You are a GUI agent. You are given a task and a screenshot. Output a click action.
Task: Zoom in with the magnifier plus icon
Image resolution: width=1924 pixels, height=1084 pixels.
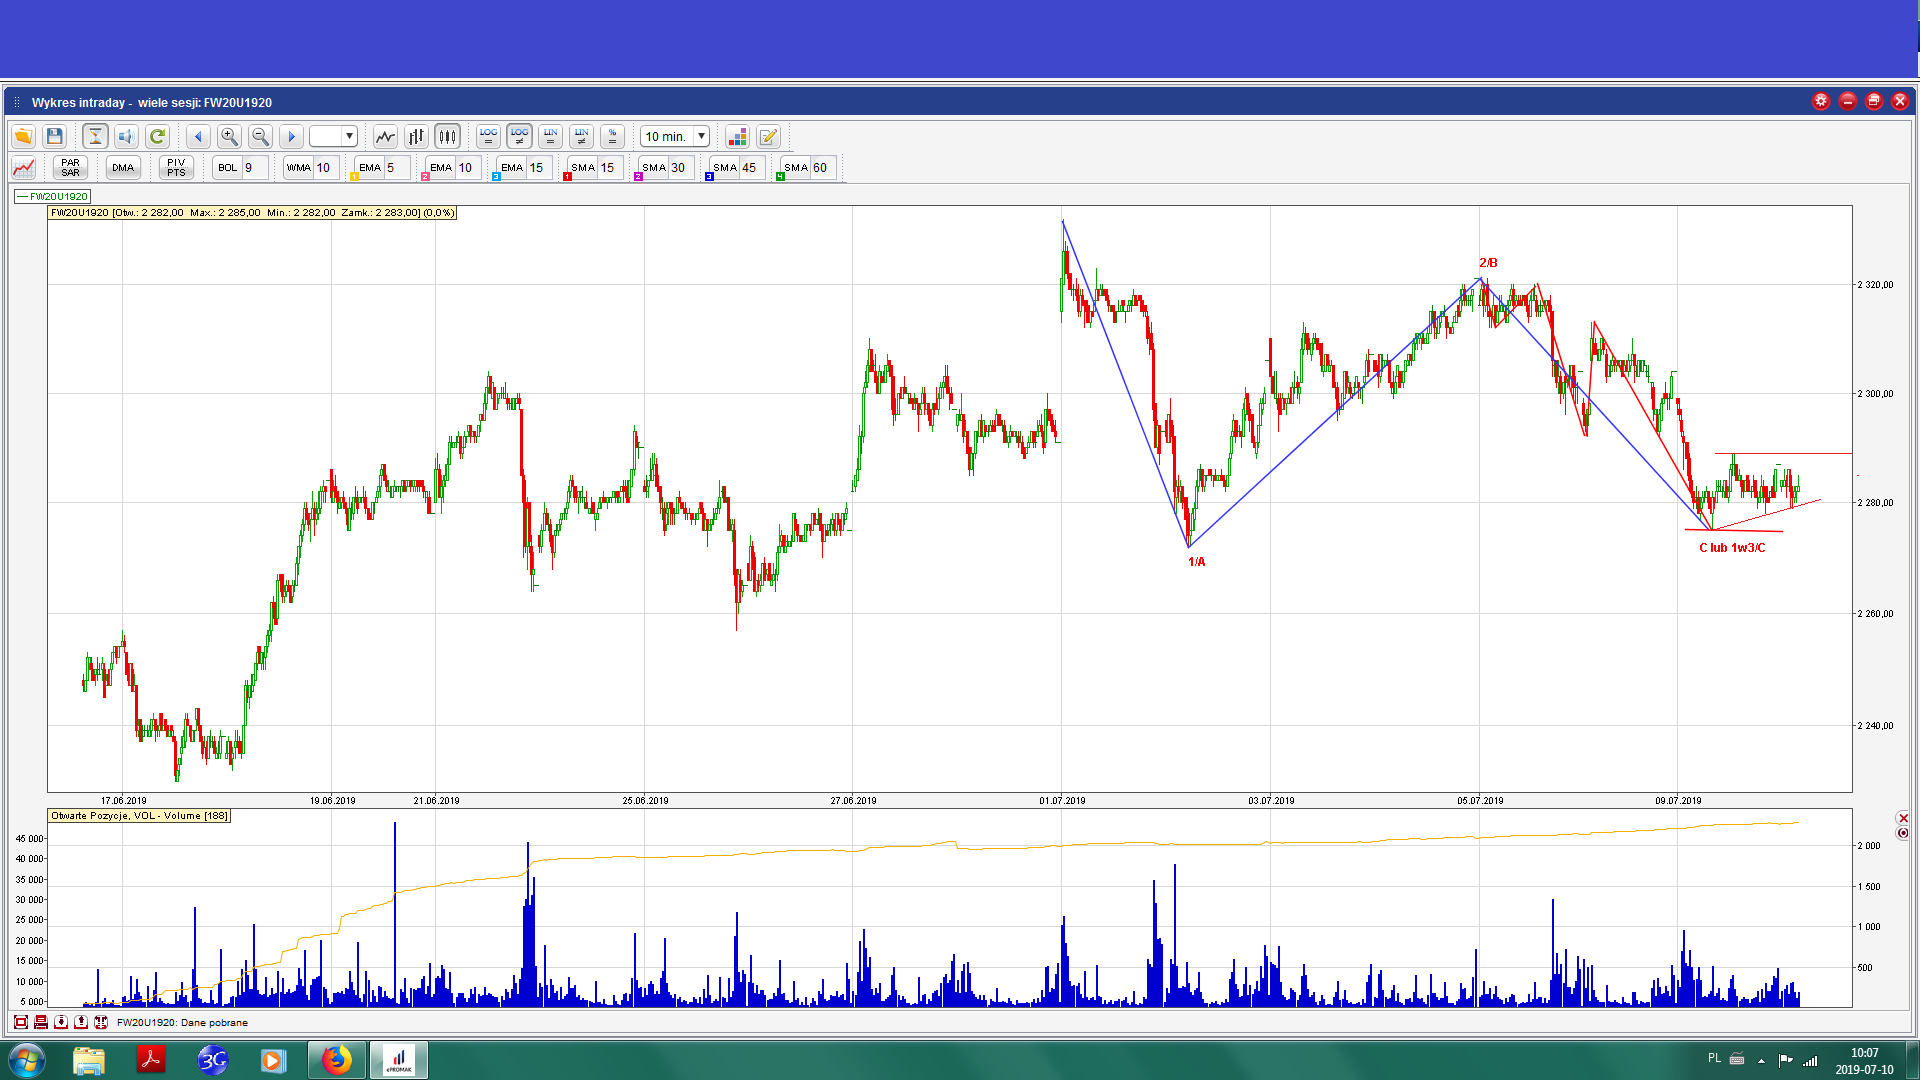click(229, 137)
